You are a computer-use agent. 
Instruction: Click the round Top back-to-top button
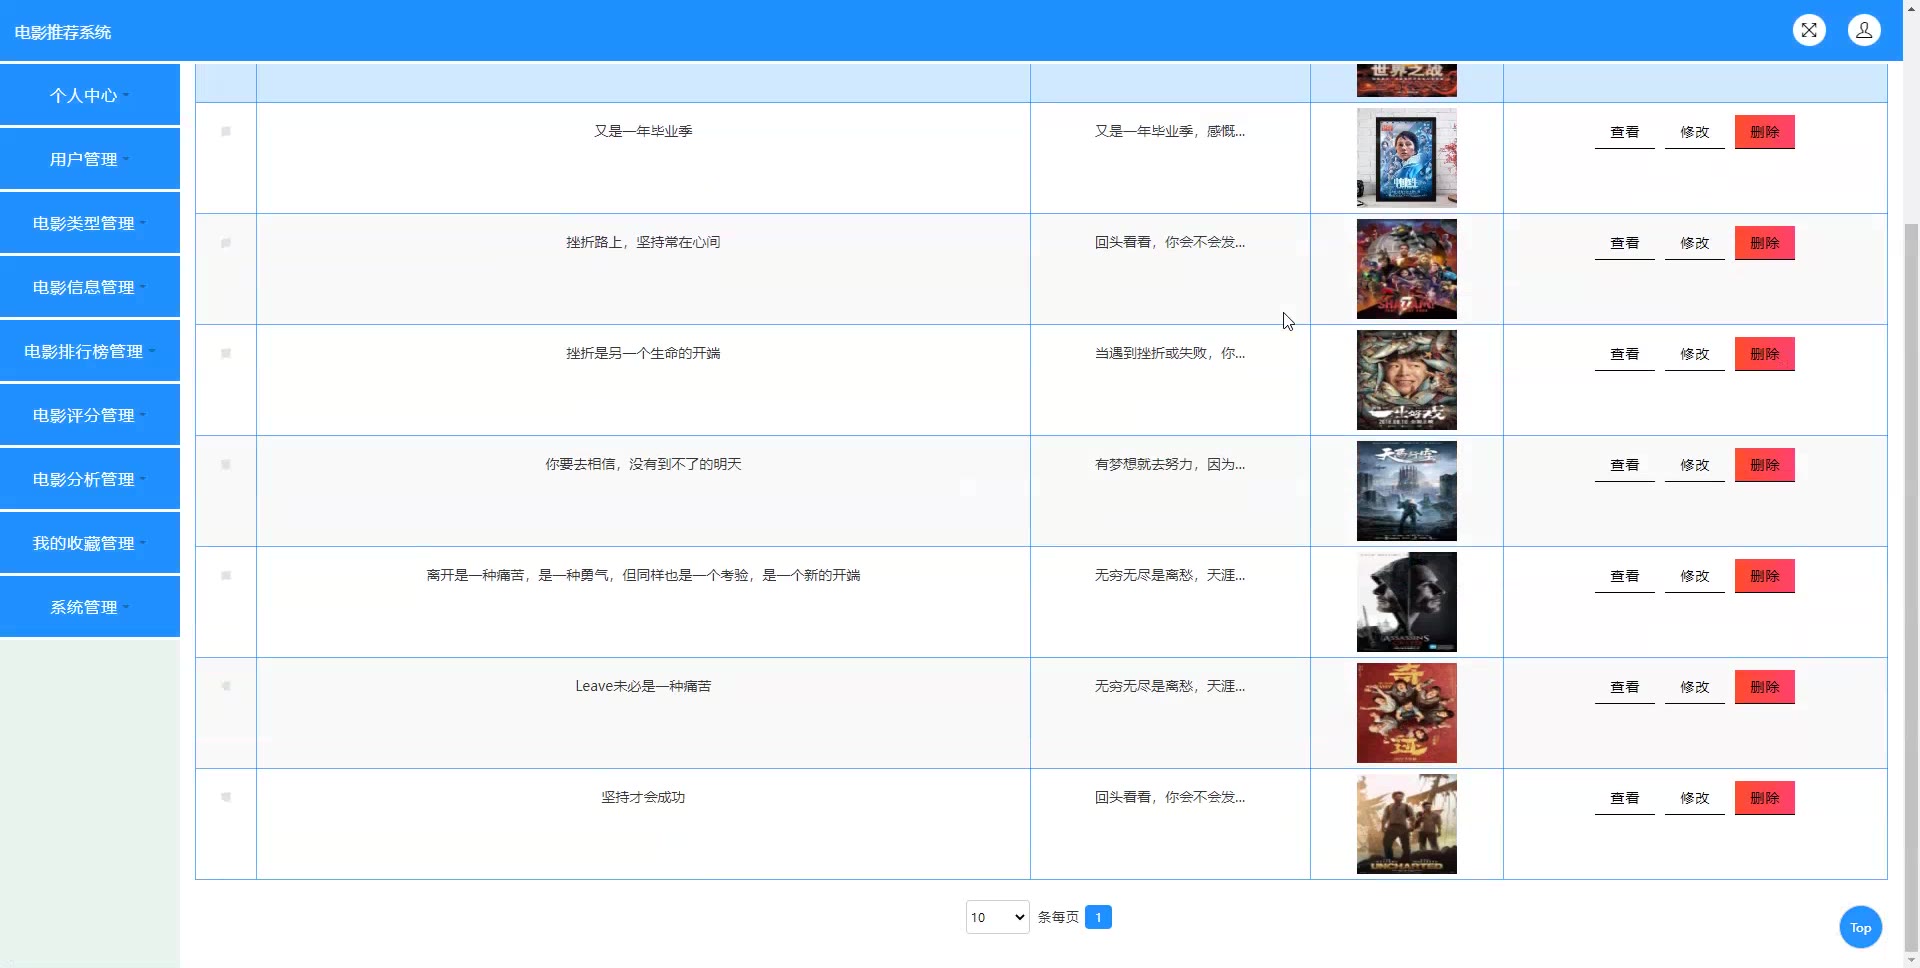pos(1860,927)
